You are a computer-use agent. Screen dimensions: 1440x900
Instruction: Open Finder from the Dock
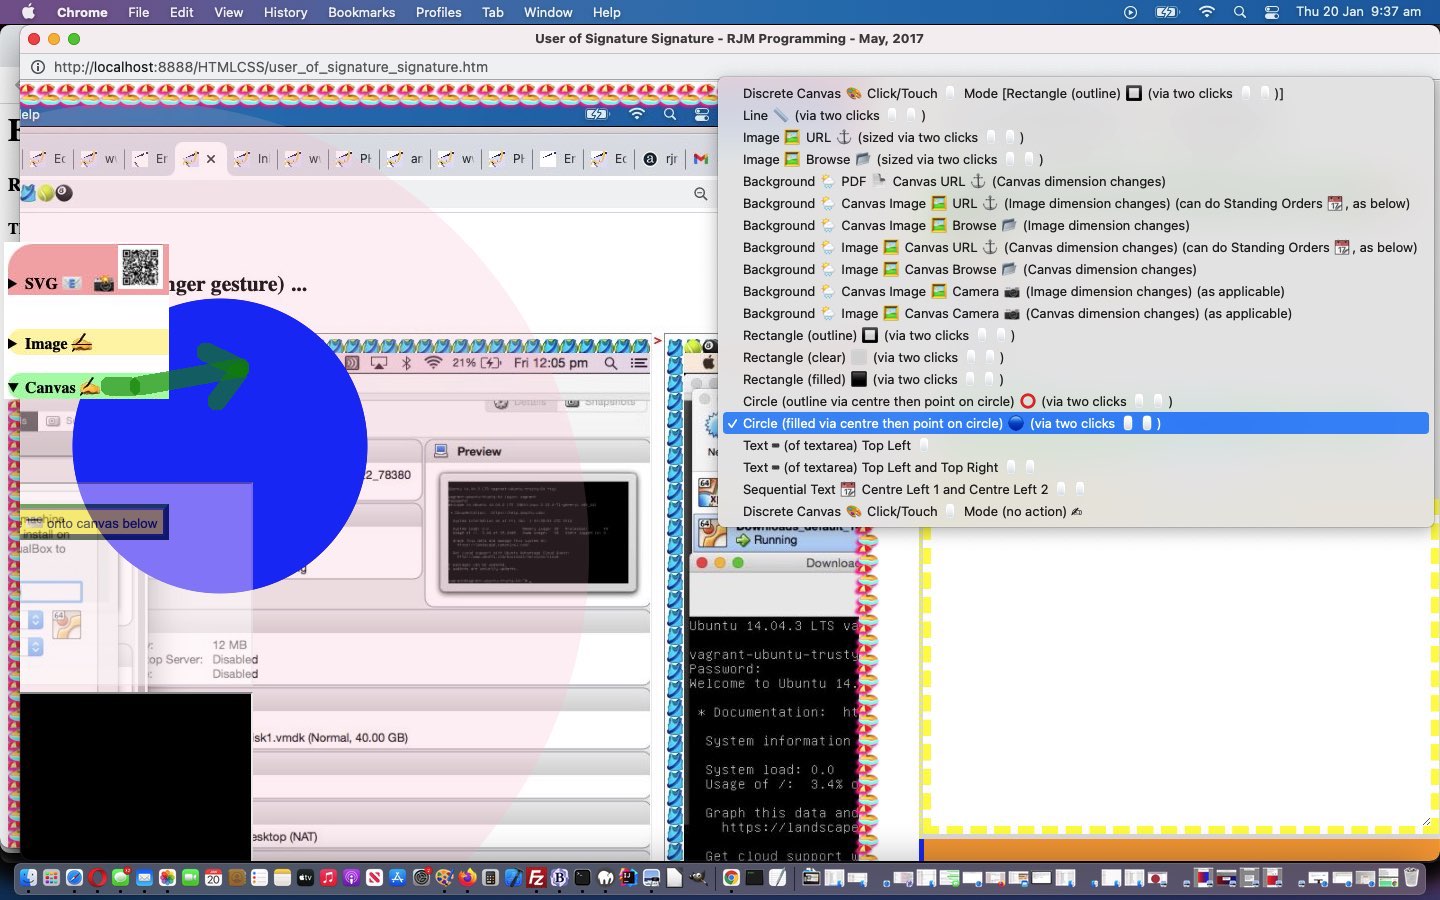point(28,878)
